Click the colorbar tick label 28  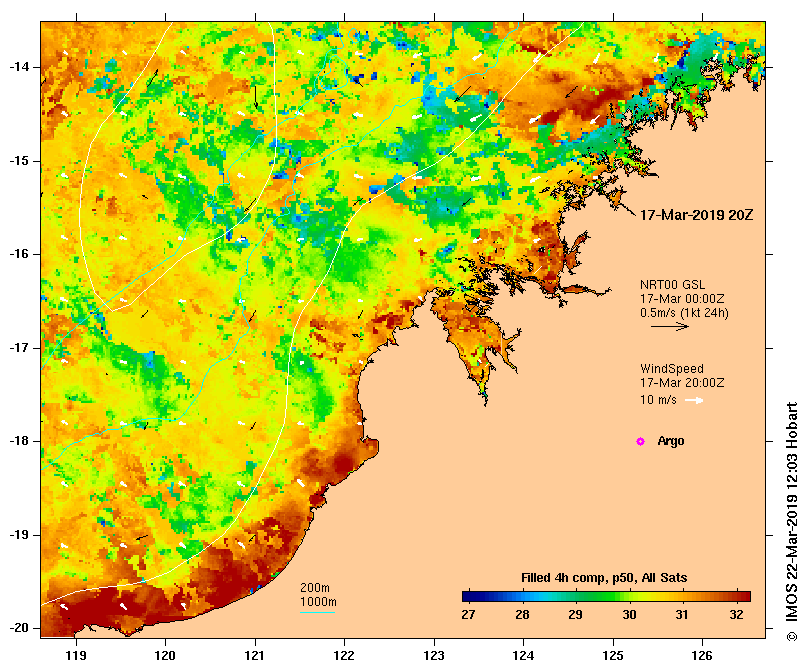(522, 615)
